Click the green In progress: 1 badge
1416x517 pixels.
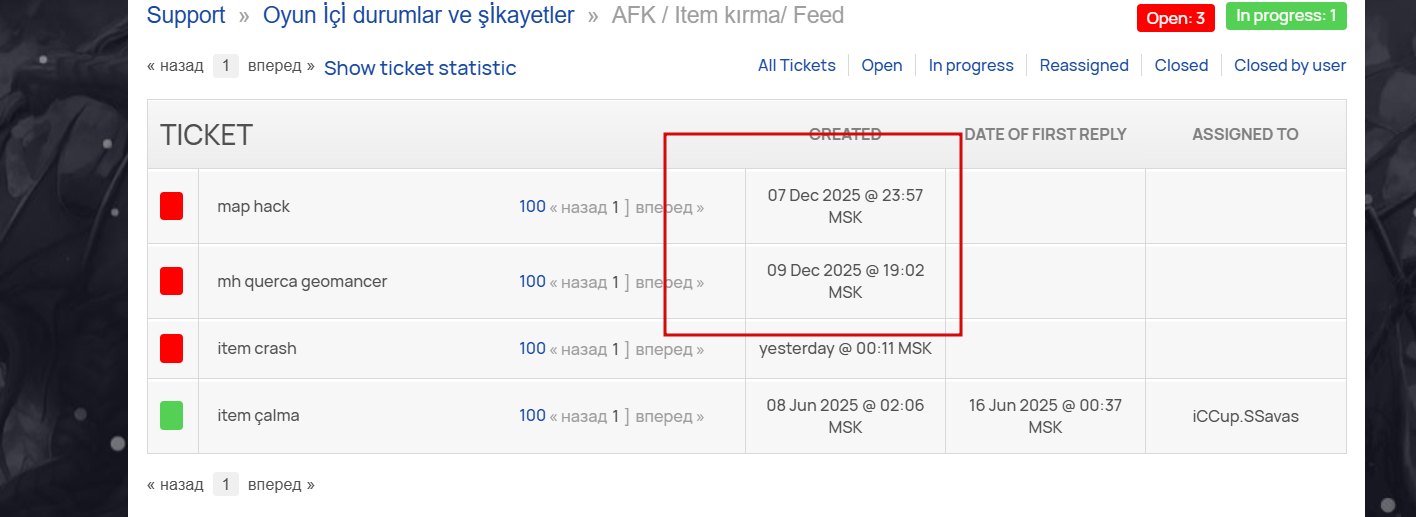coord(1285,16)
